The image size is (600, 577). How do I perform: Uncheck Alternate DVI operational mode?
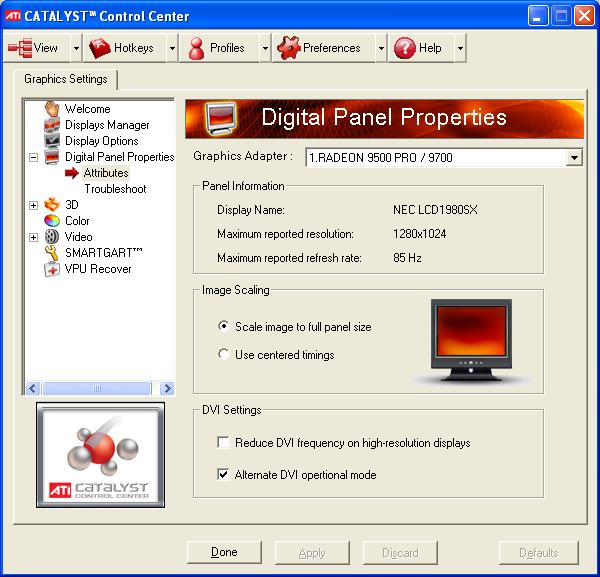coord(223,474)
